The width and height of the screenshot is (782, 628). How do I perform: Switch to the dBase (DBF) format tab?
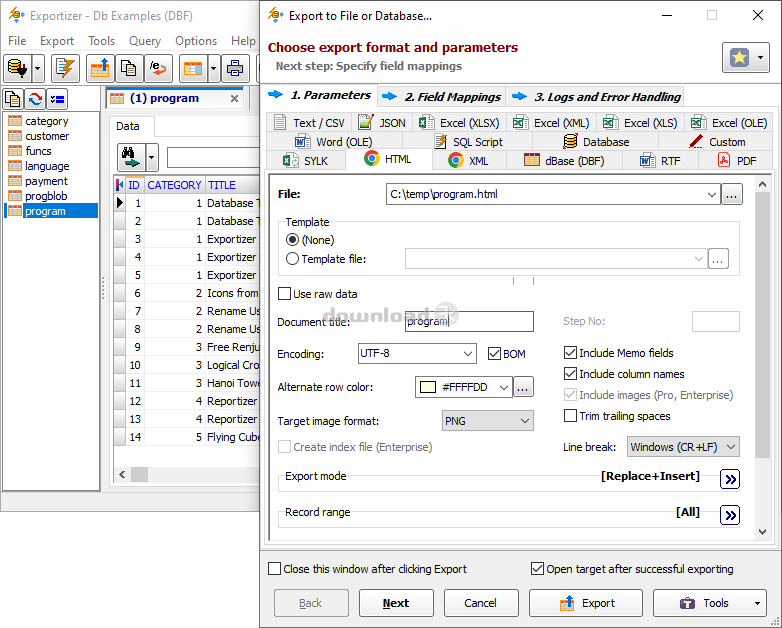pyautogui.click(x=564, y=160)
